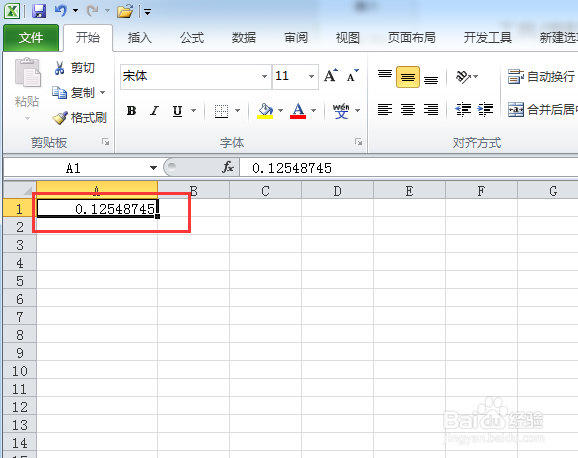Toggle bold formatting
578x458 pixels.
tap(131, 111)
